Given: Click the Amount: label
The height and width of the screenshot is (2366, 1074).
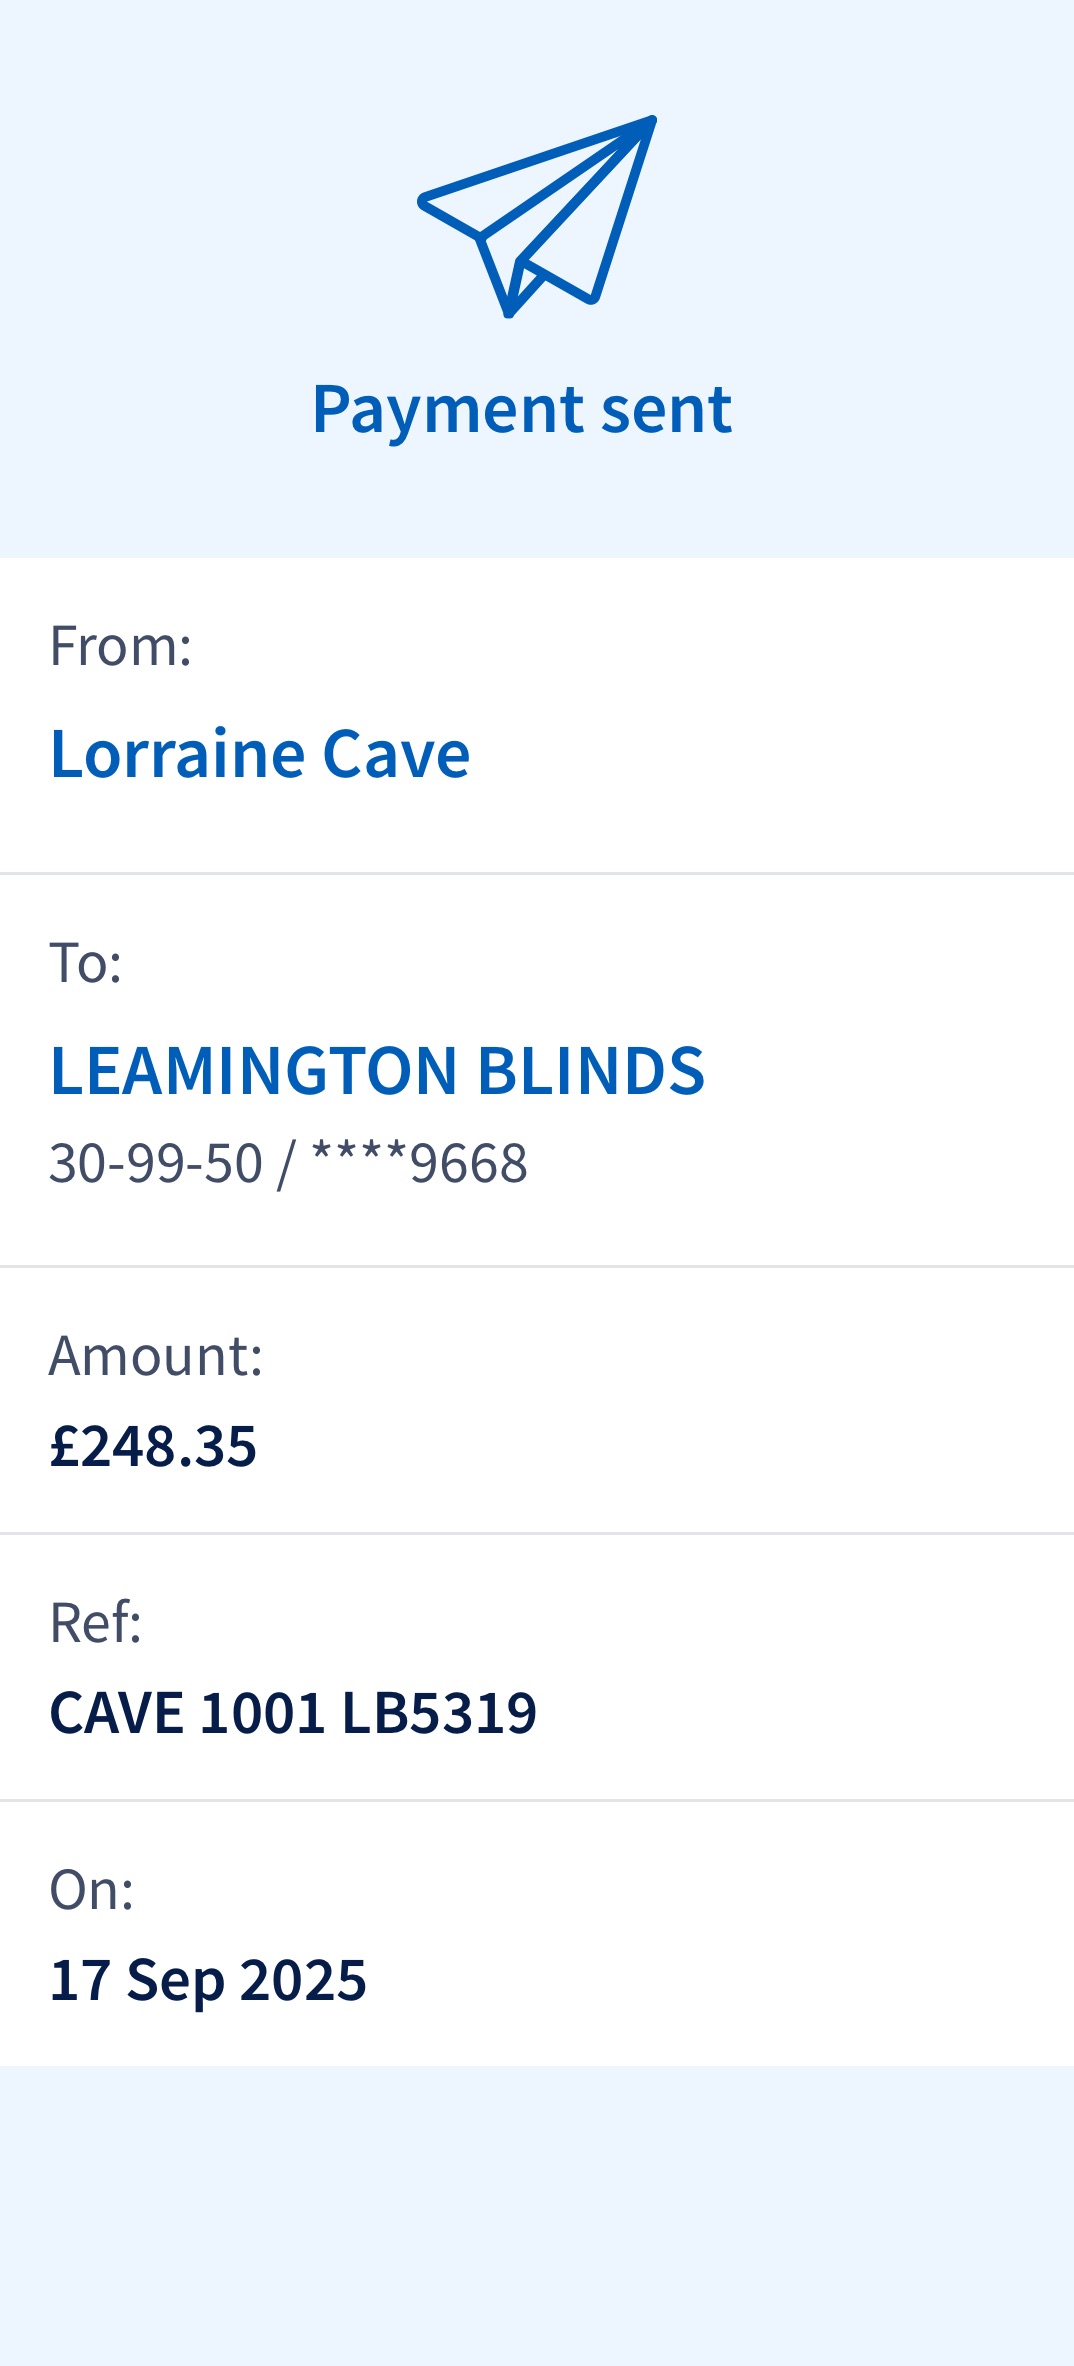Looking at the screenshot, I should (156, 1356).
